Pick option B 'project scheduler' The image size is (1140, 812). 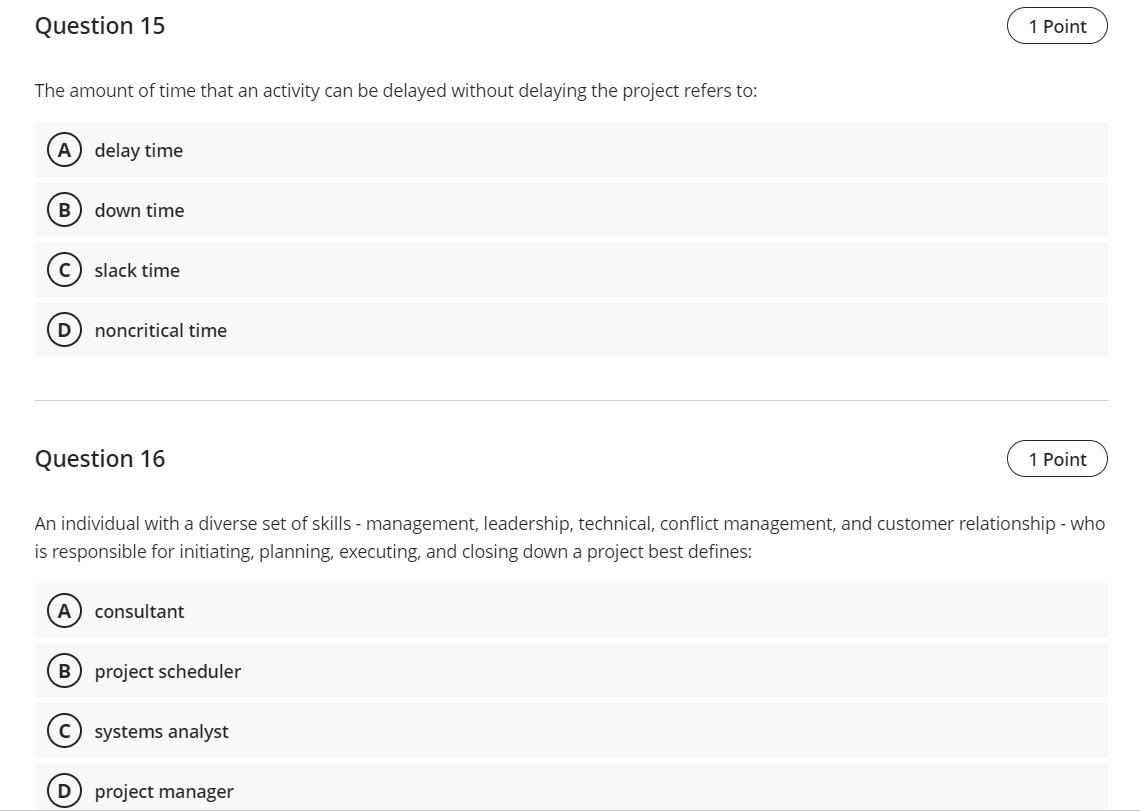pos(571,671)
